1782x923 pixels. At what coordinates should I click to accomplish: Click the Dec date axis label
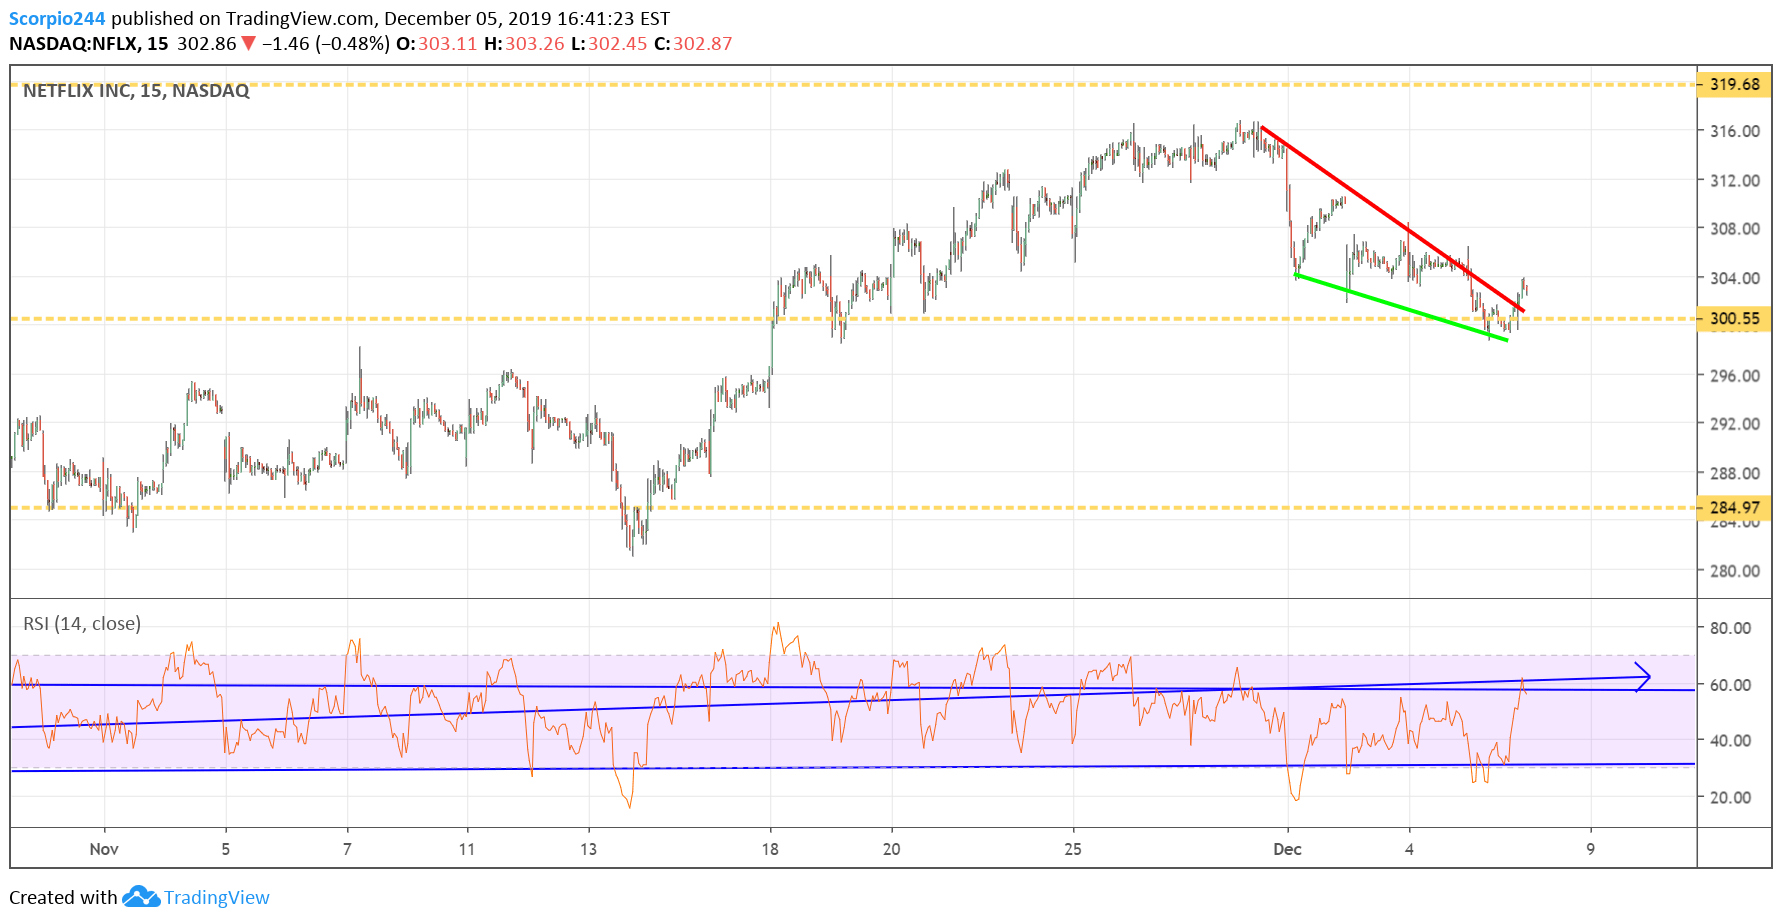tap(1287, 849)
